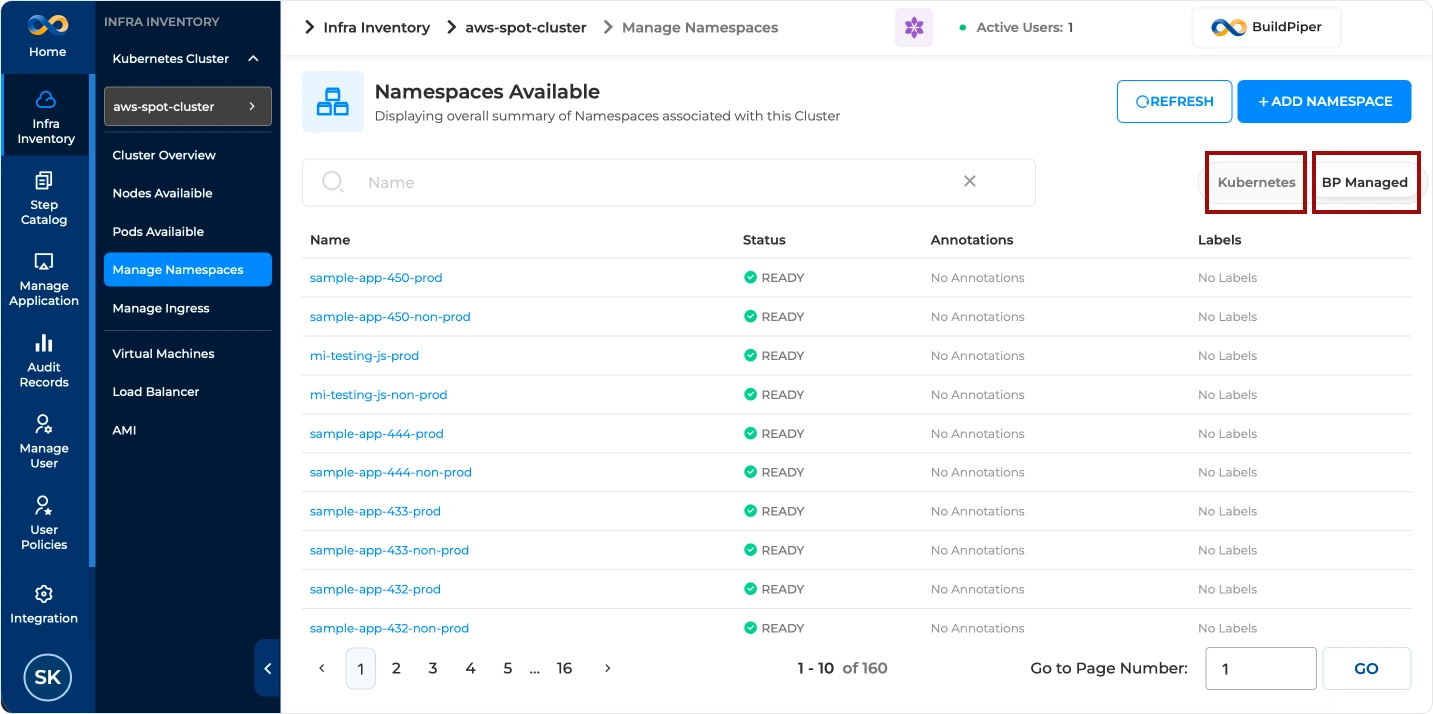The image size is (1433, 714).
Task: Open the aws-spot-cluster selector chevron
Action: (252, 106)
